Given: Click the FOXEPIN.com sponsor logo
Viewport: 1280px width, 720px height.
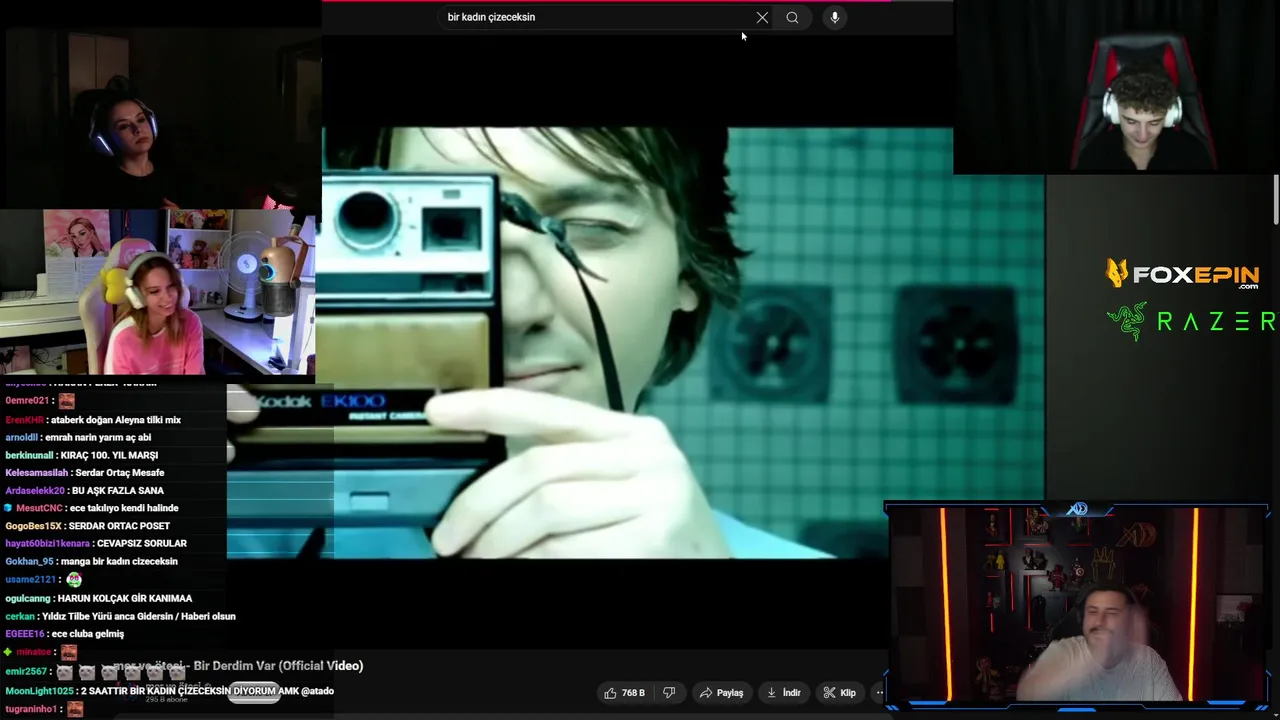Looking at the screenshot, I should tap(1182, 273).
